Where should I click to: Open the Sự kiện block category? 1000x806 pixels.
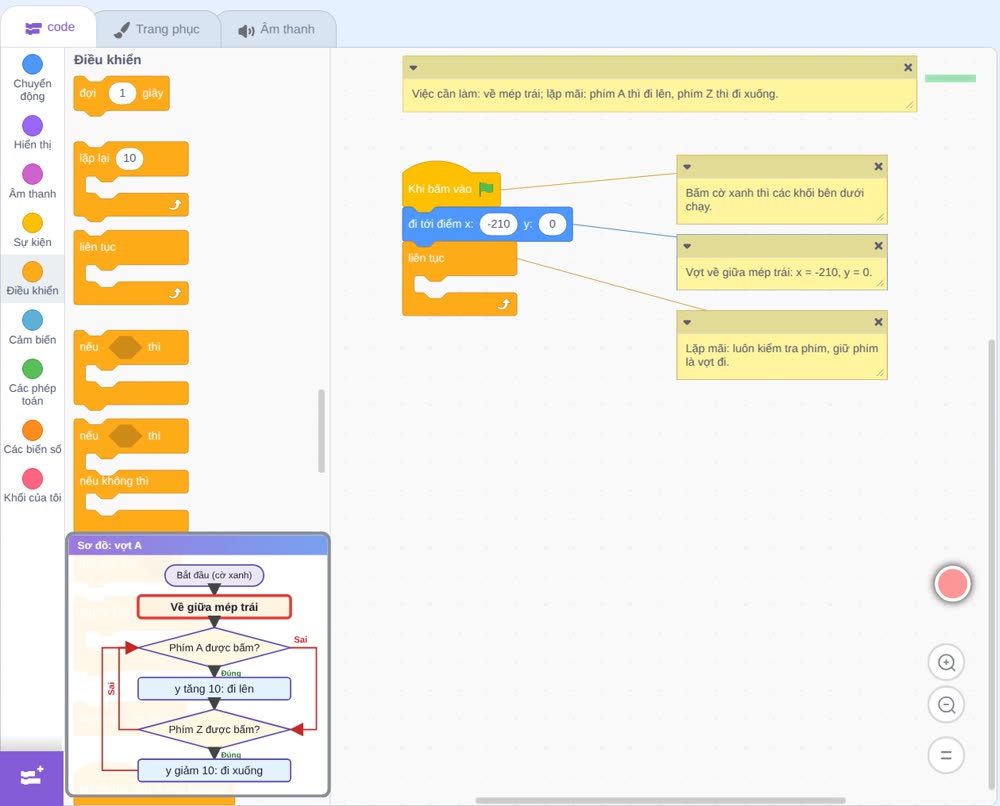click(33, 230)
